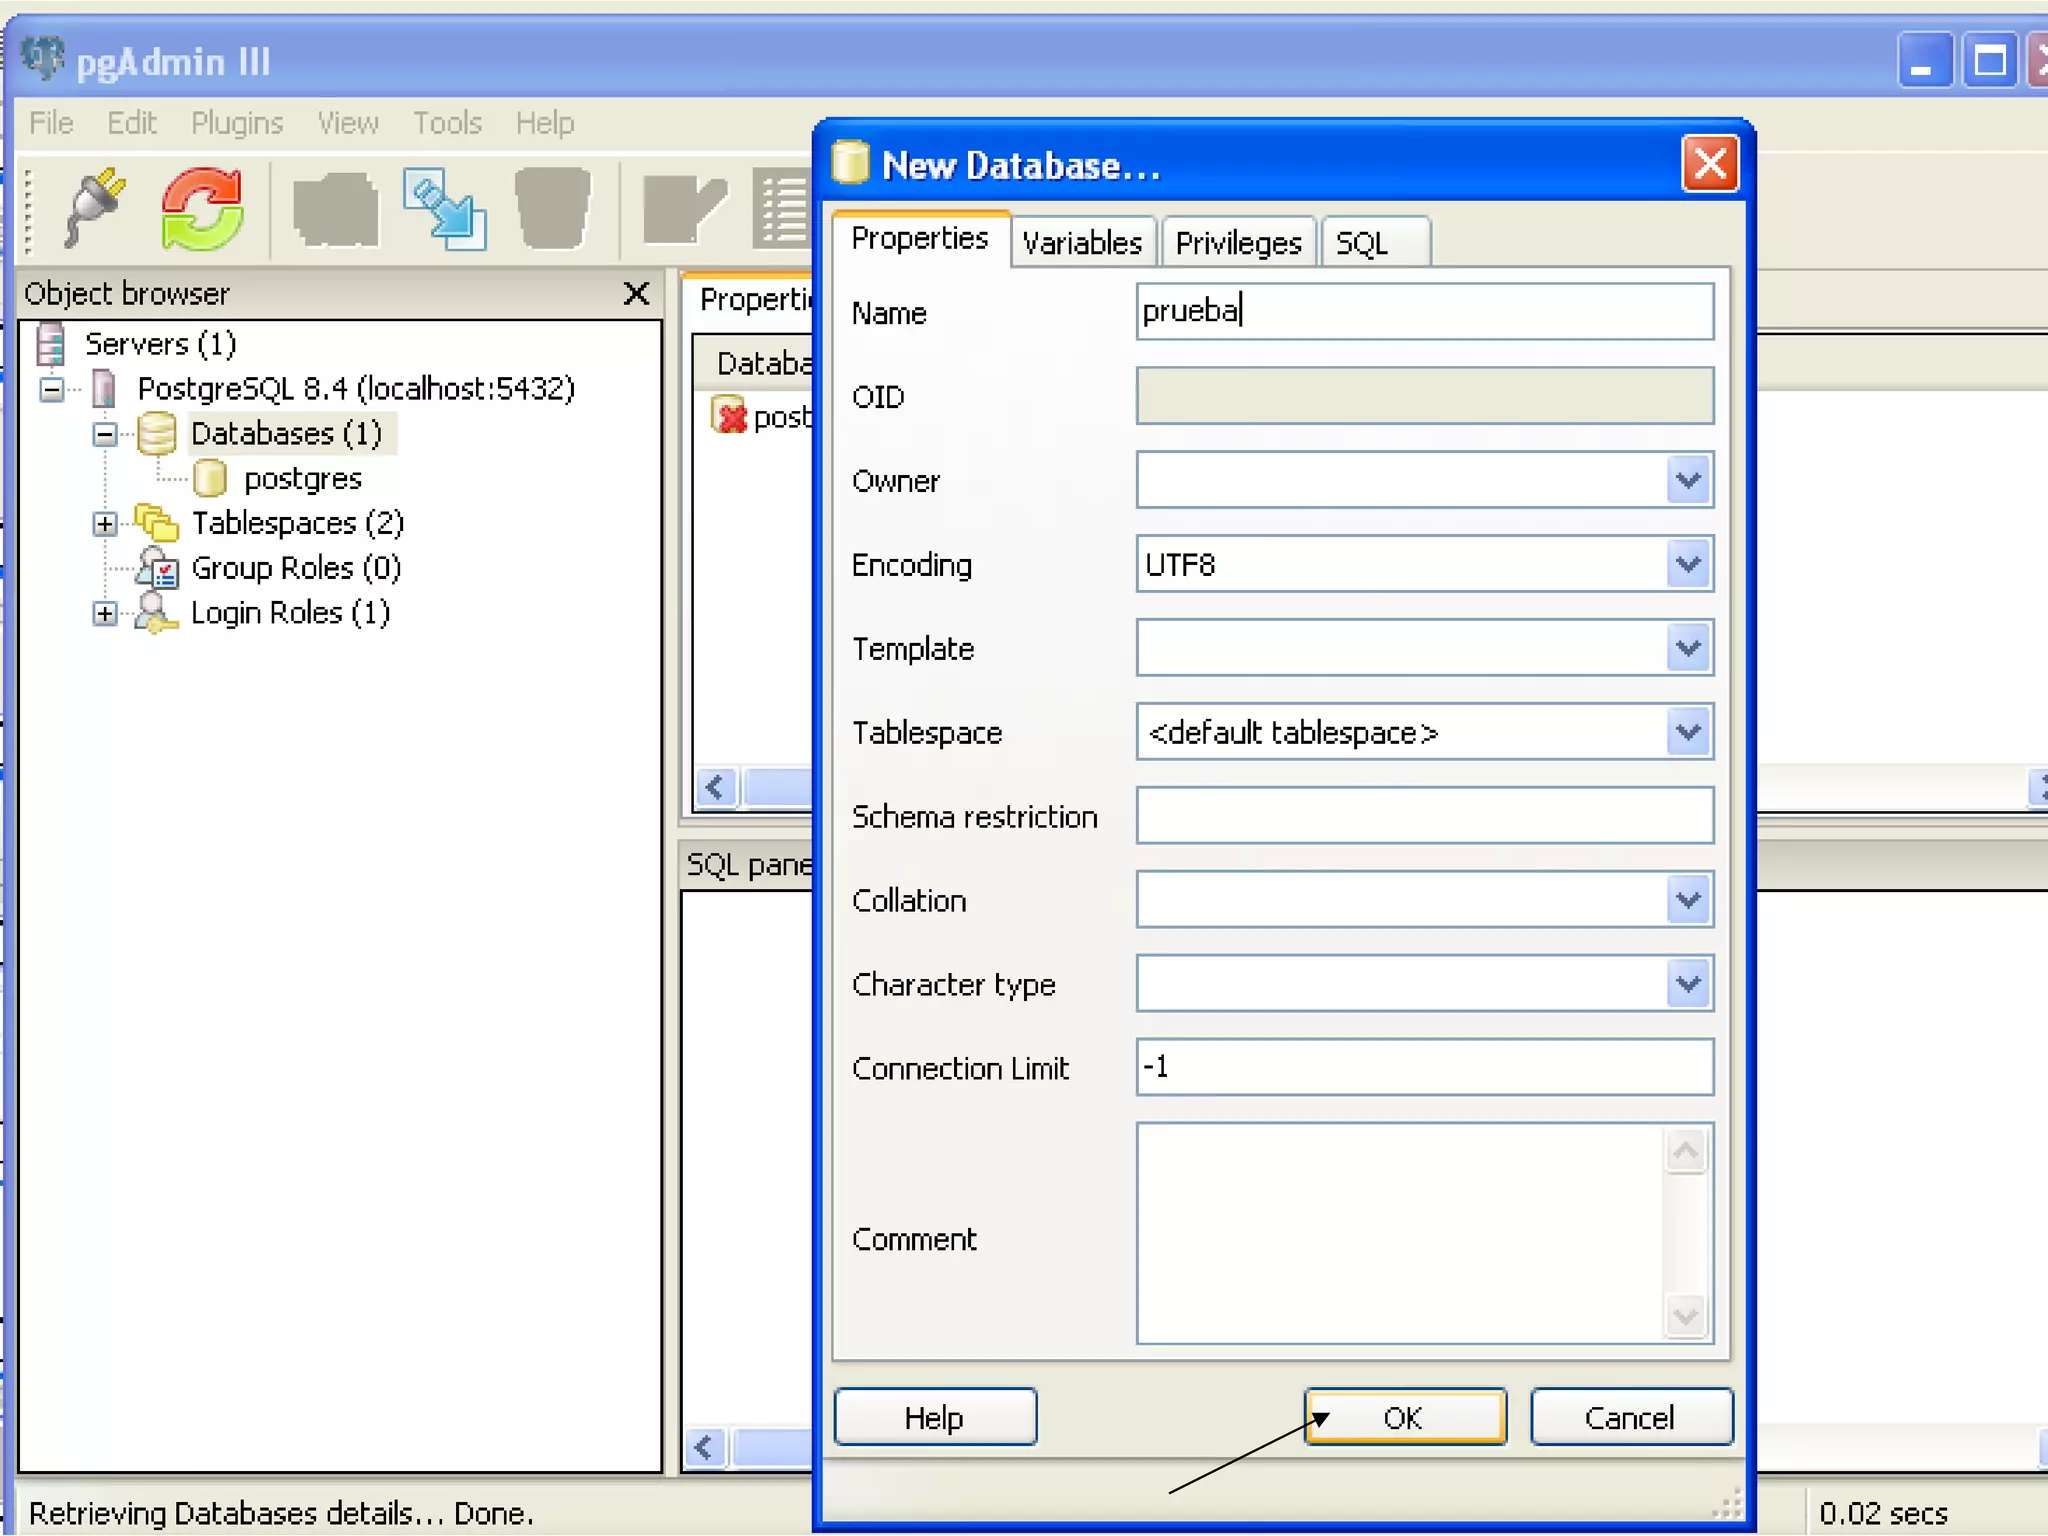2048x1536 pixels.
Task: Switch to the Variables tab
Action: 1082,243
